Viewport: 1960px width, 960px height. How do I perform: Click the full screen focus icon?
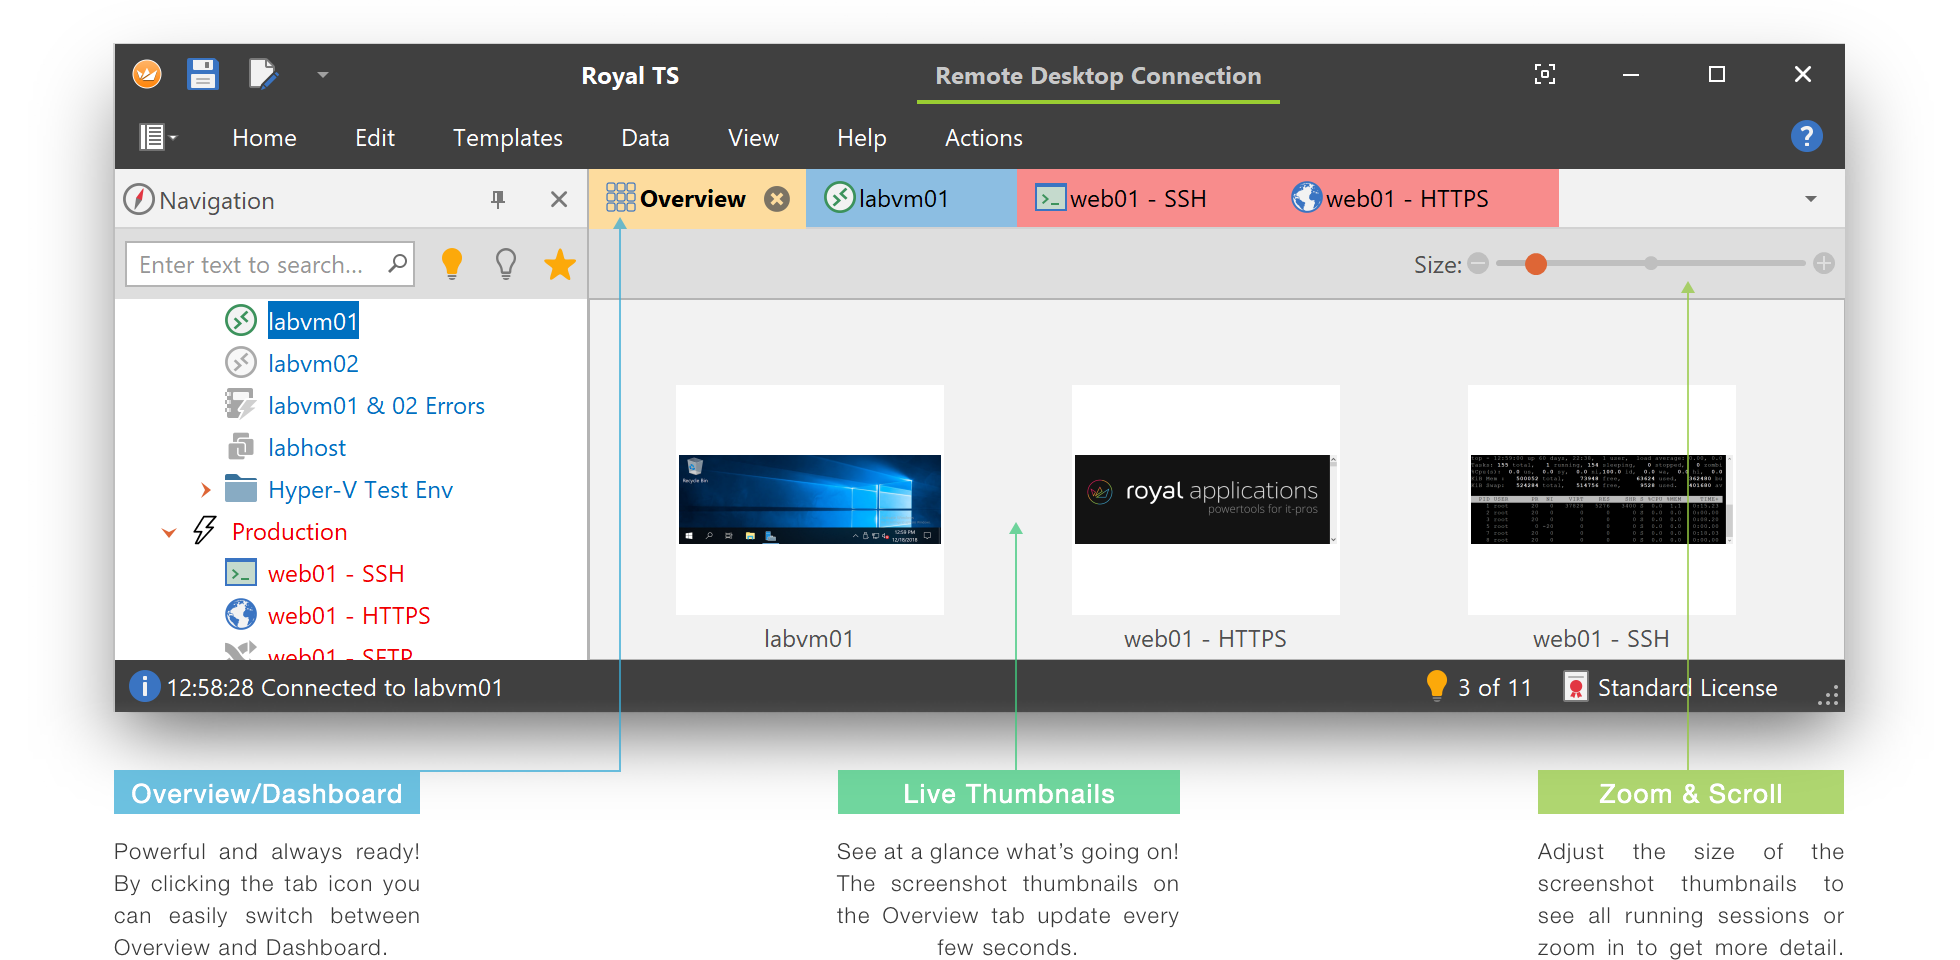coord(1544,75)
